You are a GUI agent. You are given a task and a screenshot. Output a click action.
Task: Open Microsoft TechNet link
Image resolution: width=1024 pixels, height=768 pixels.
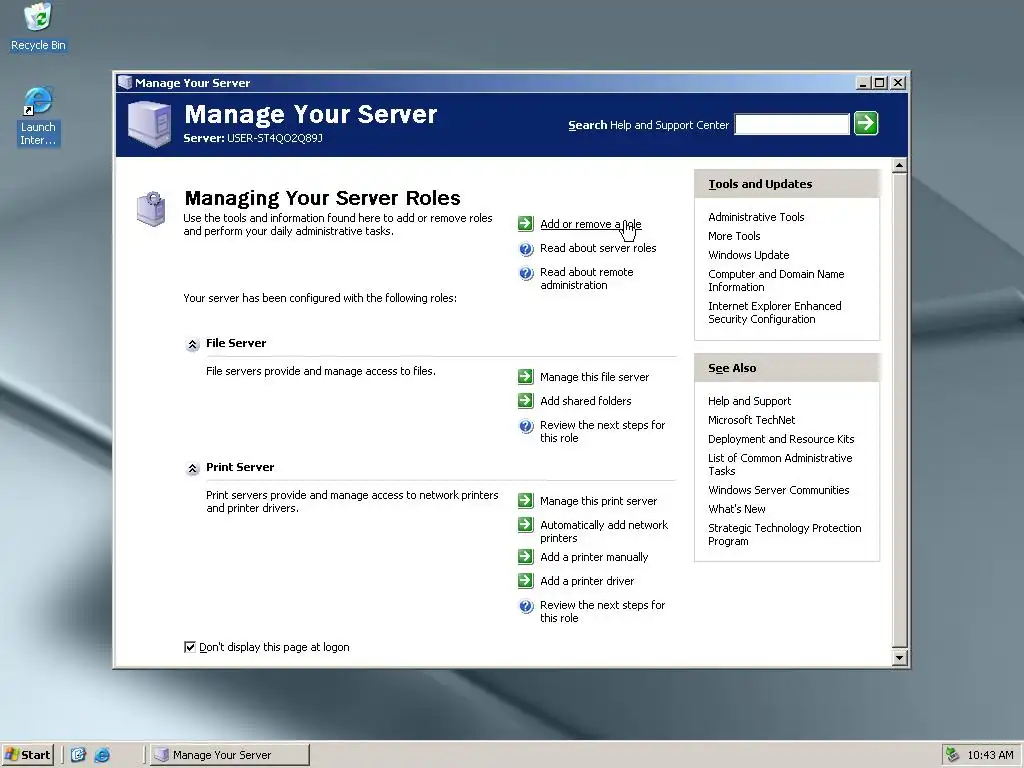tap(751, 420)
